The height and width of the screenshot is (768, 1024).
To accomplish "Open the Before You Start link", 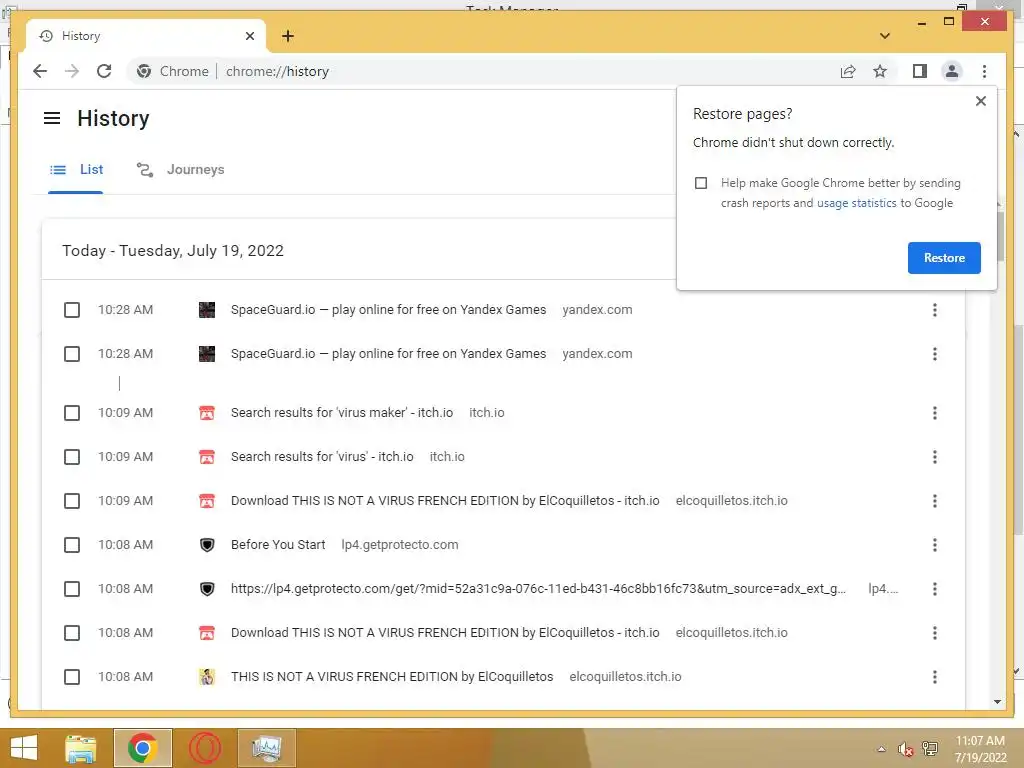I will coord(278,545).
